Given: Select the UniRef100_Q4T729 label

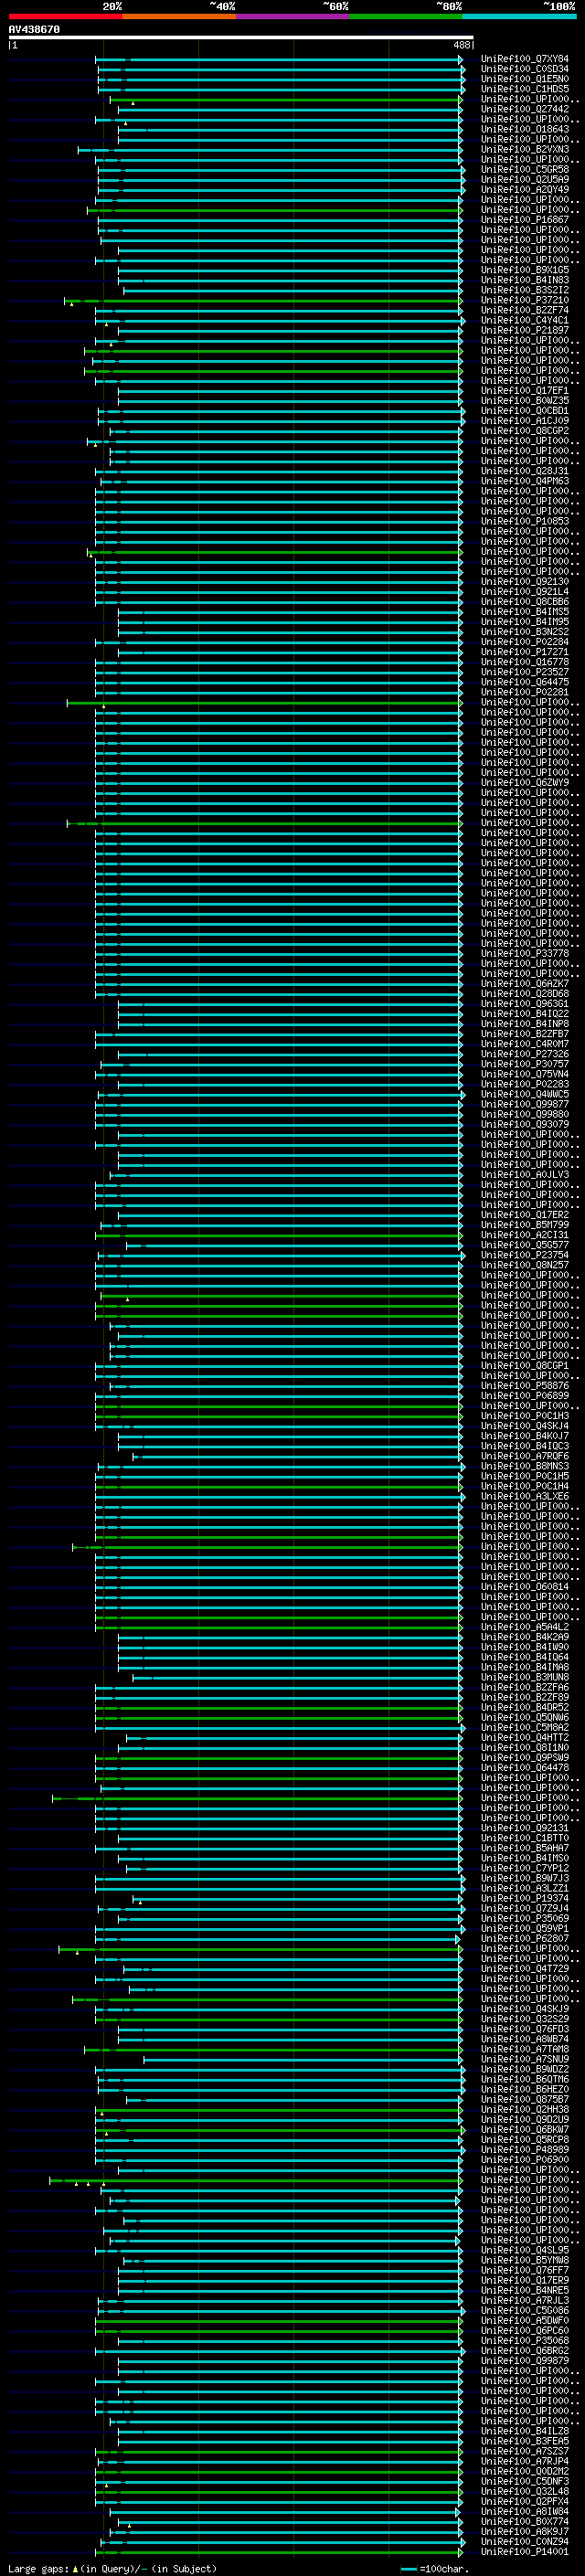Looking at the screenshot, I should pos(525,1969).
